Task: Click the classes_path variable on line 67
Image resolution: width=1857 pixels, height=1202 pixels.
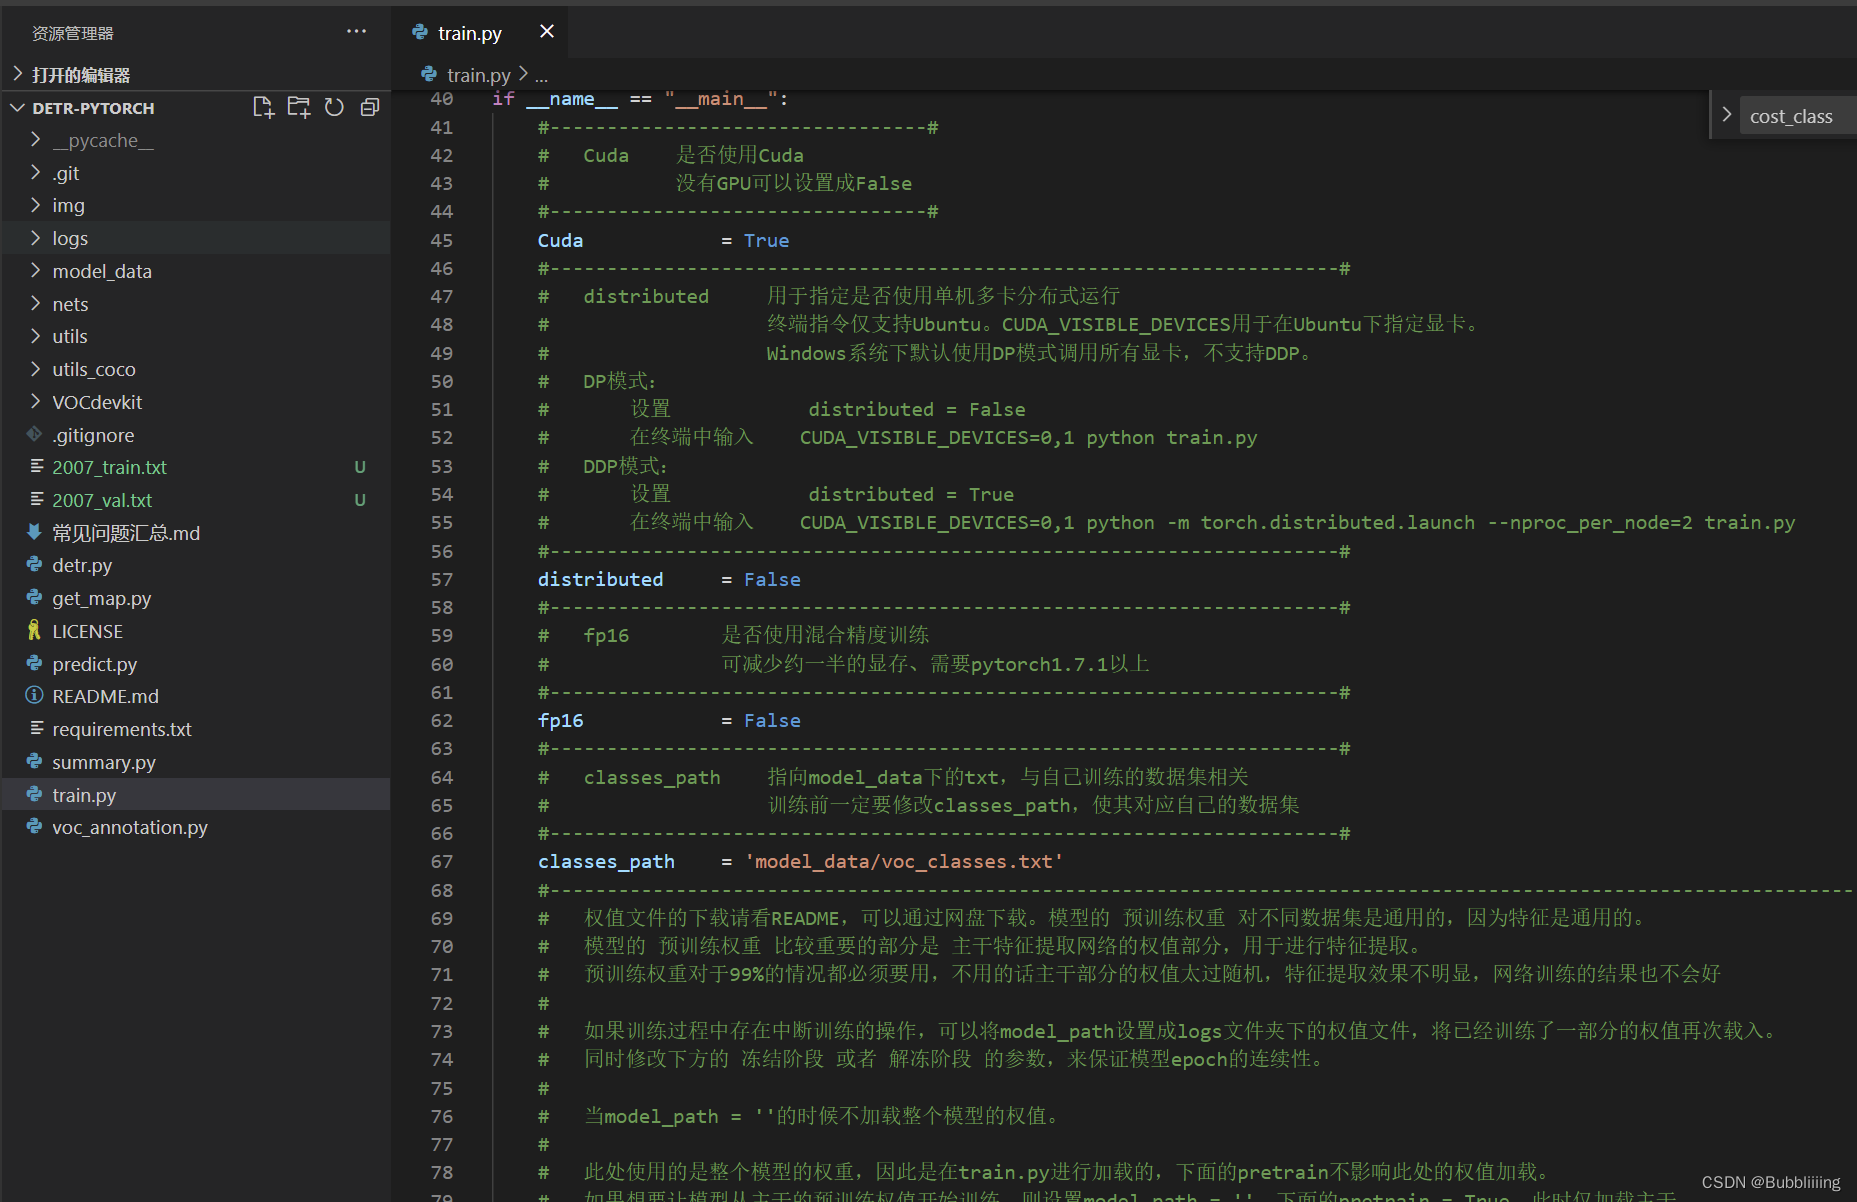Action: [x=606, y=862]
